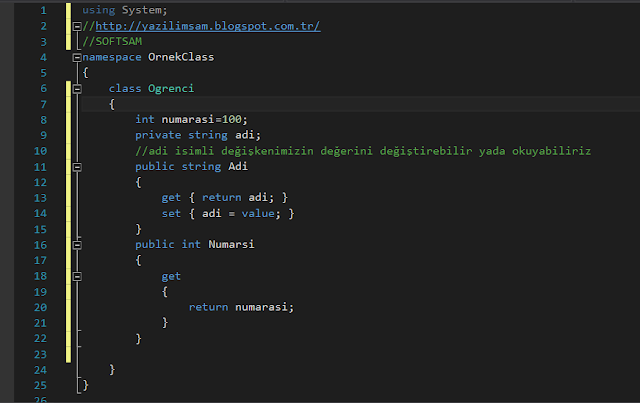Click the 'using' keyword on line 1
640x403 pixels.
coord(98,10)
